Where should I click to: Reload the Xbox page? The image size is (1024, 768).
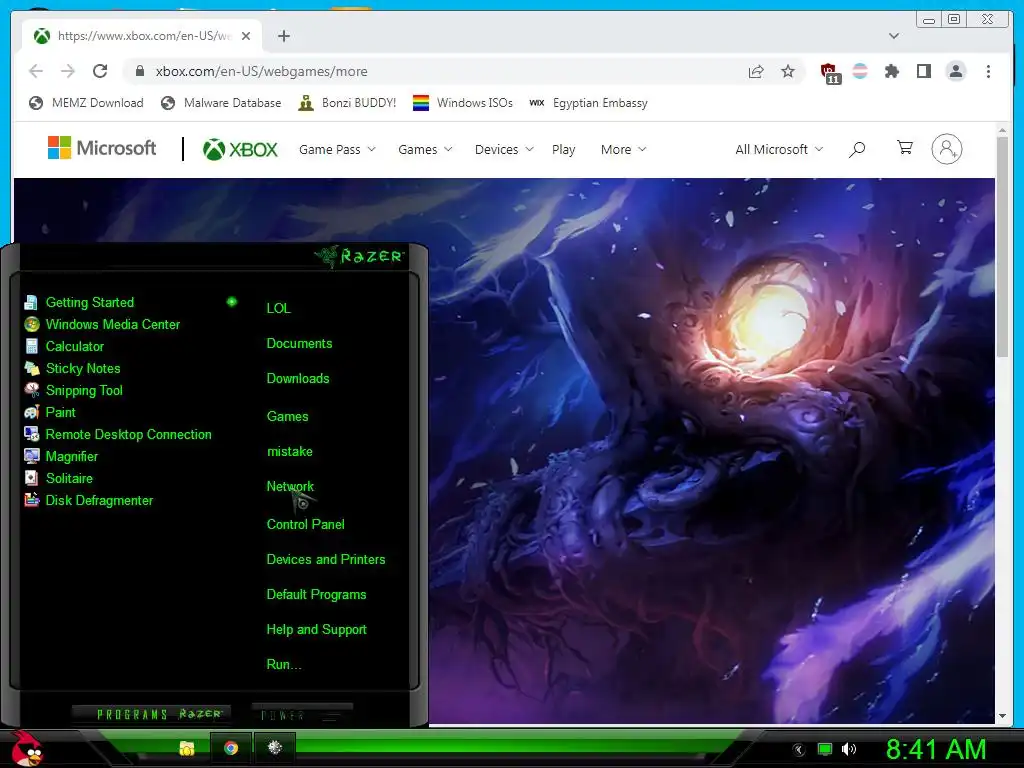tap(100, 71)
